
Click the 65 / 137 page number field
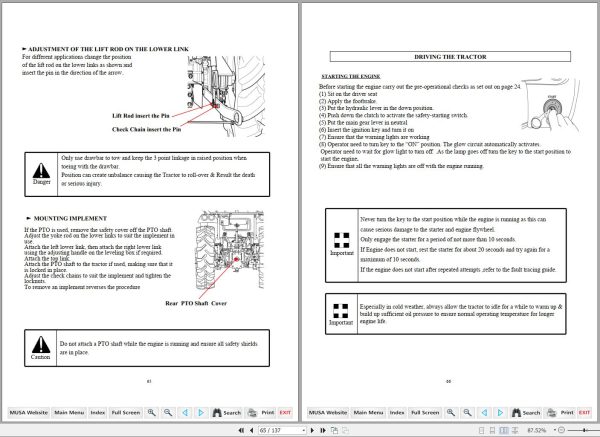[280, 430]
